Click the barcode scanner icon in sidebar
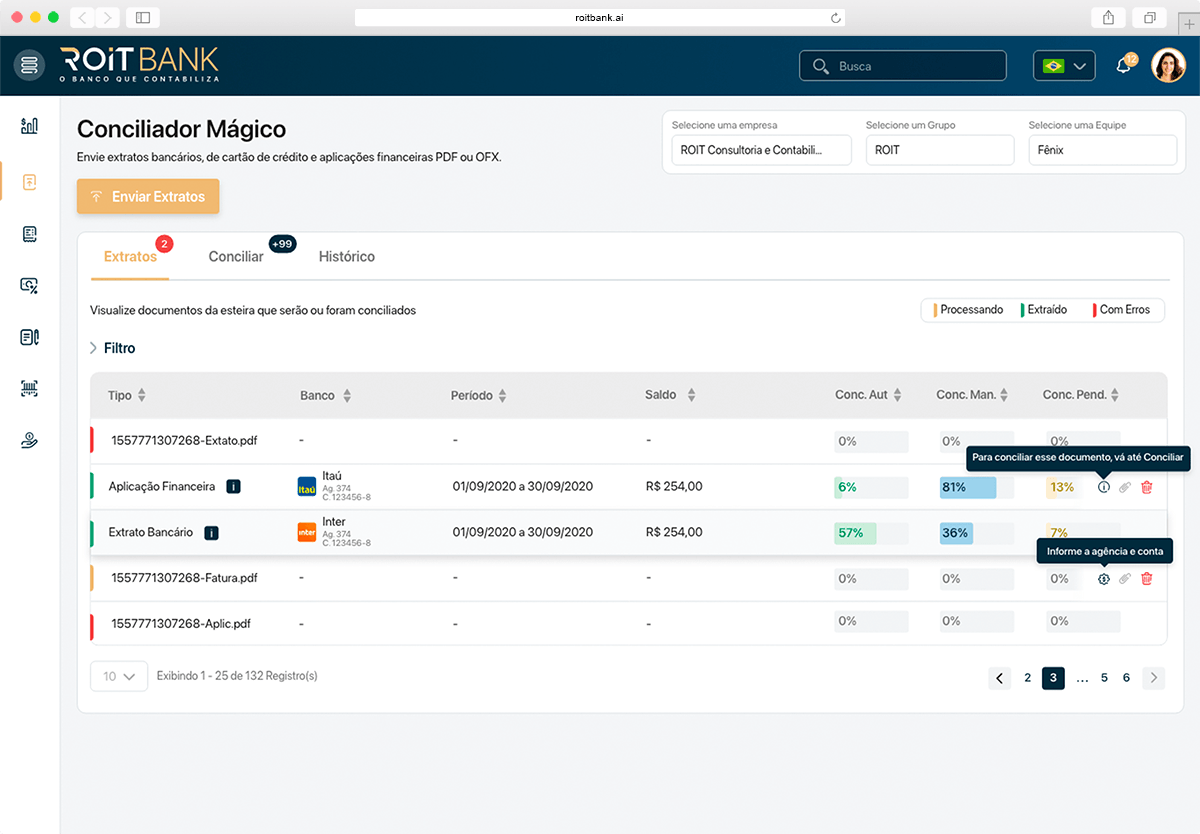 [x=30, y=389]
